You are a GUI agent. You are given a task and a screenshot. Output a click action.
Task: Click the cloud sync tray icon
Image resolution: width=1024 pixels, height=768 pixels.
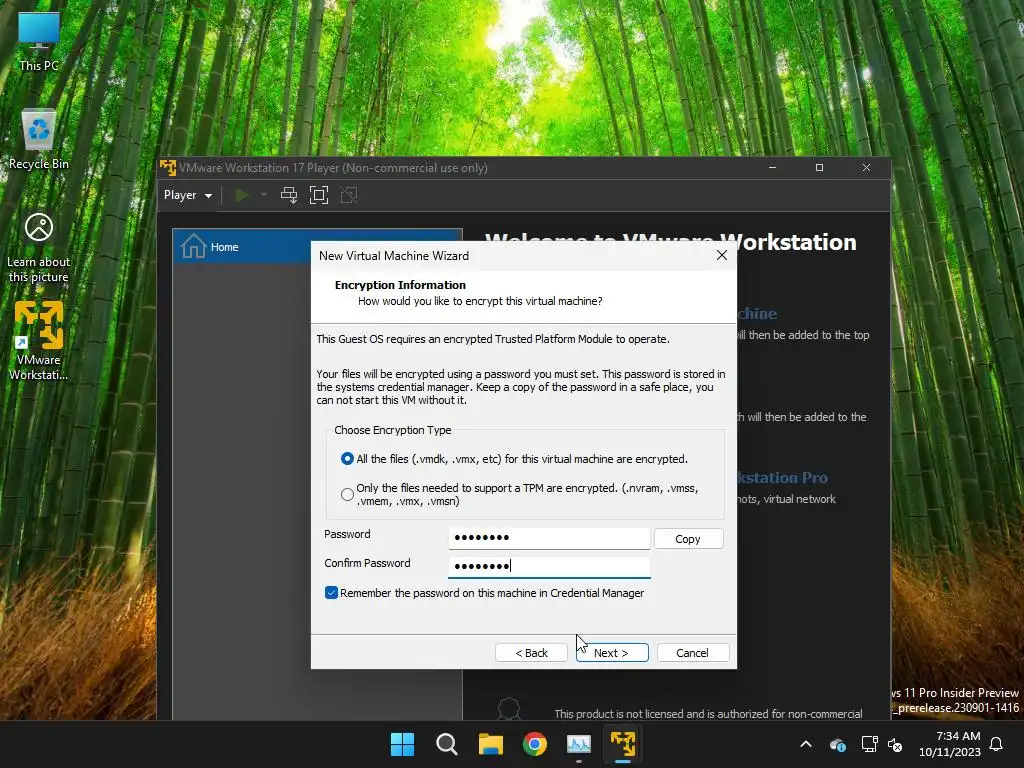point(837,744)
